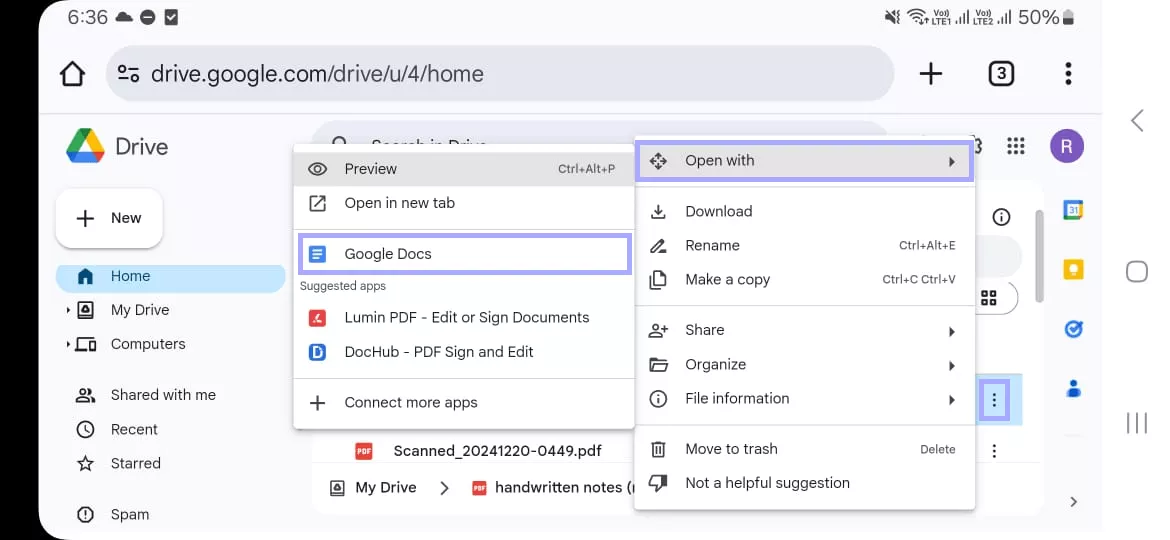Switch to grid layout view
The image size is (1170, 540).
coord(989,298)
